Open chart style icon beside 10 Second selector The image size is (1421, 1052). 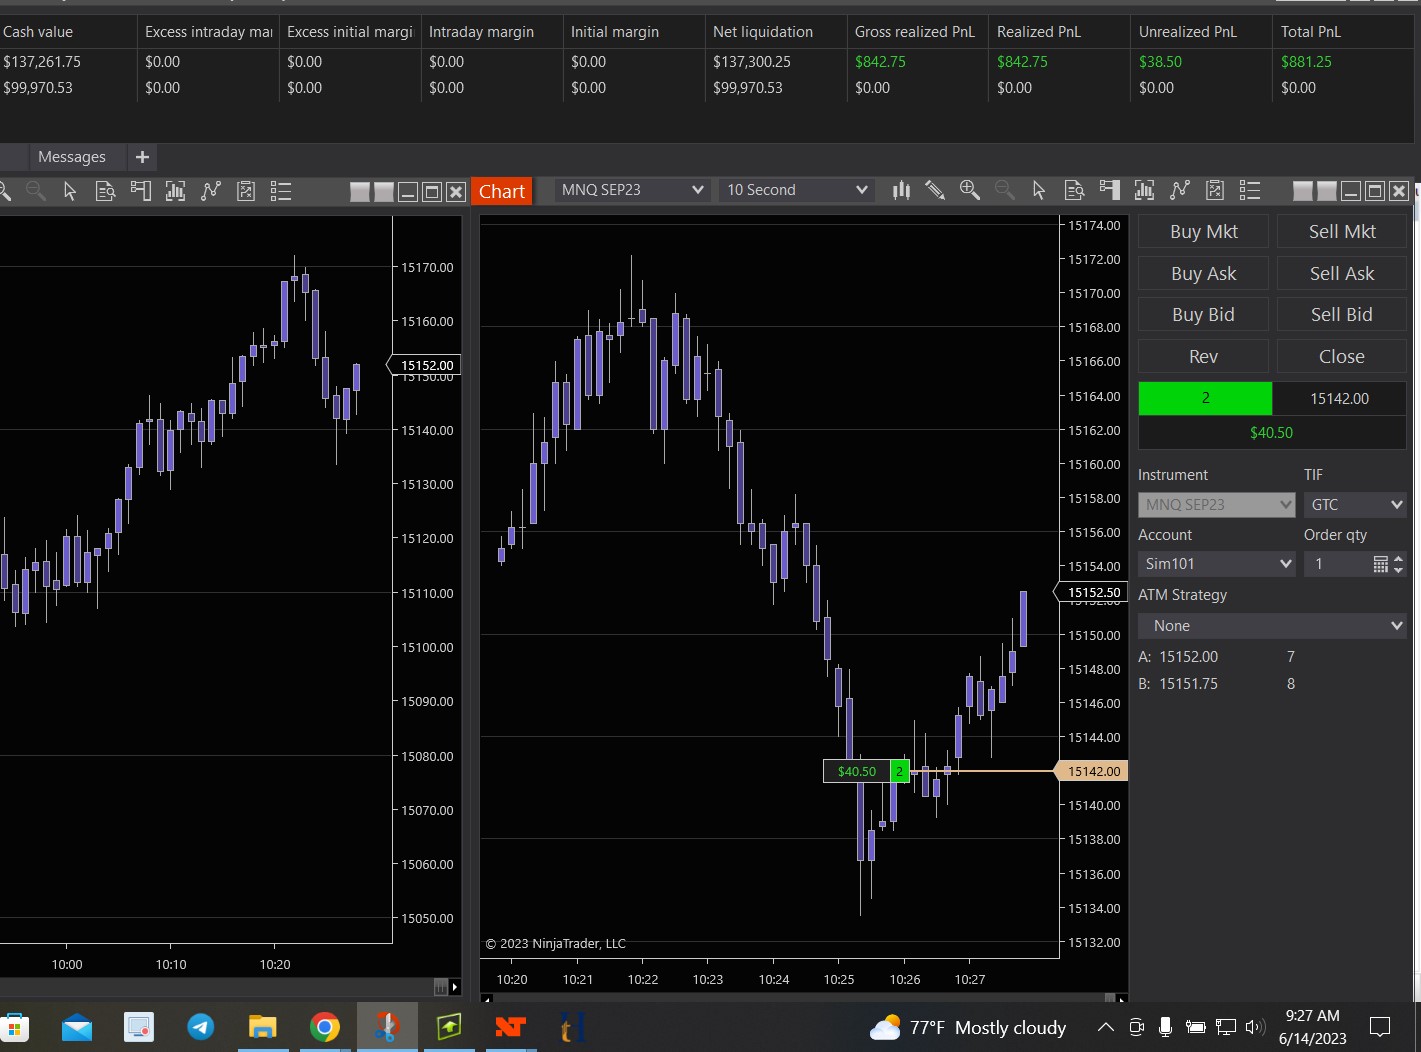point(901,190)
